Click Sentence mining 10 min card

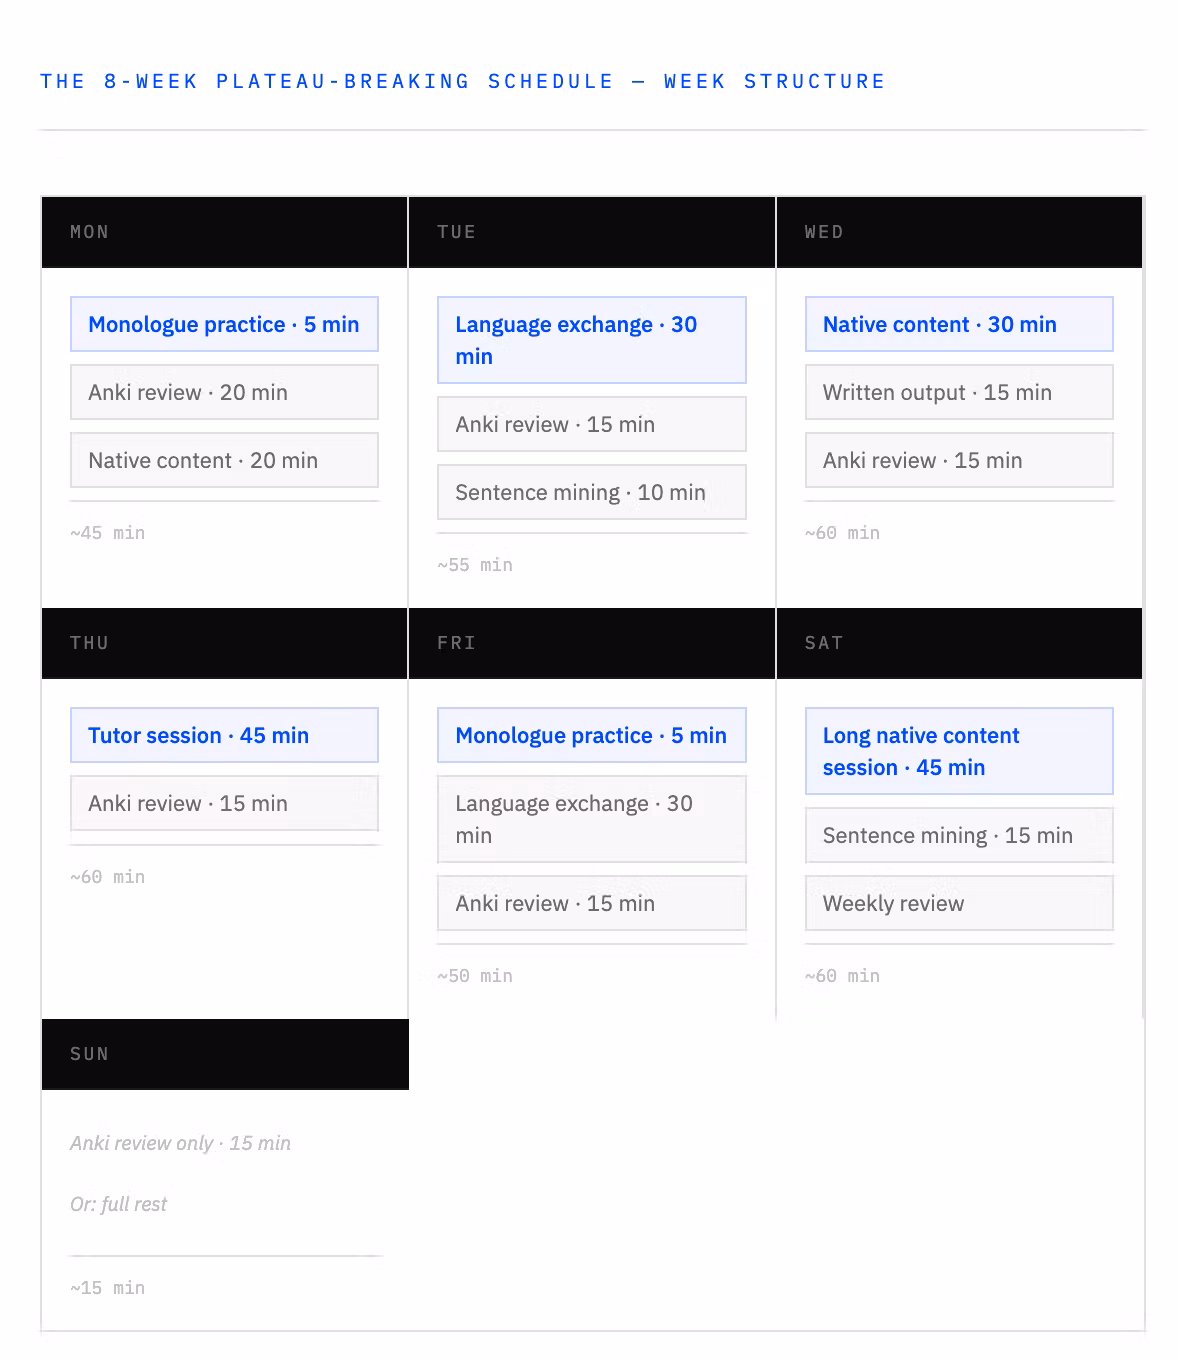click(x=592, y=492)
